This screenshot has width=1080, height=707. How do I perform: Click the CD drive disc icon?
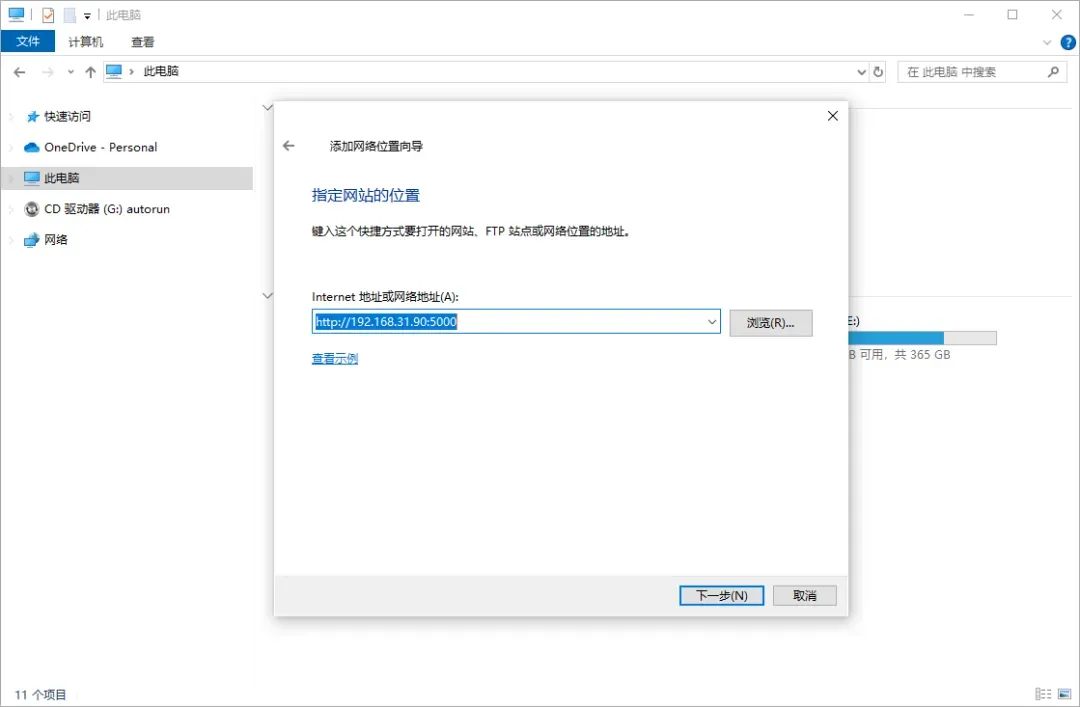coord(32,209)
